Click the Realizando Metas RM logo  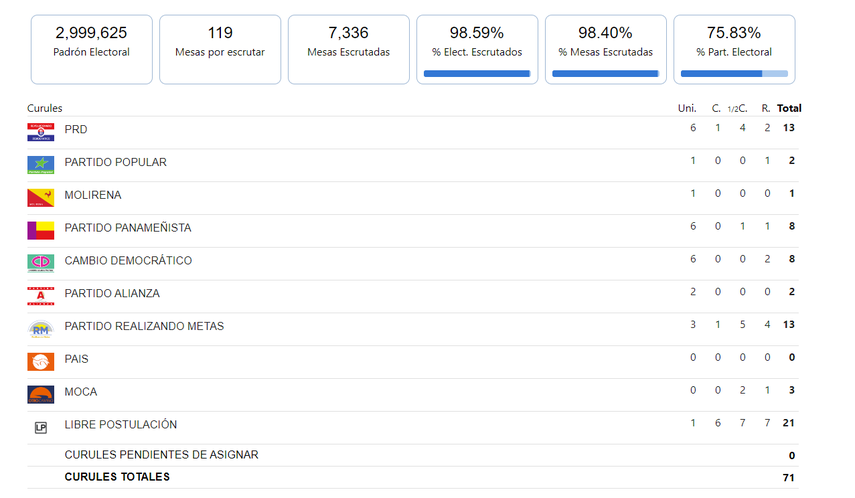point(40,328)
